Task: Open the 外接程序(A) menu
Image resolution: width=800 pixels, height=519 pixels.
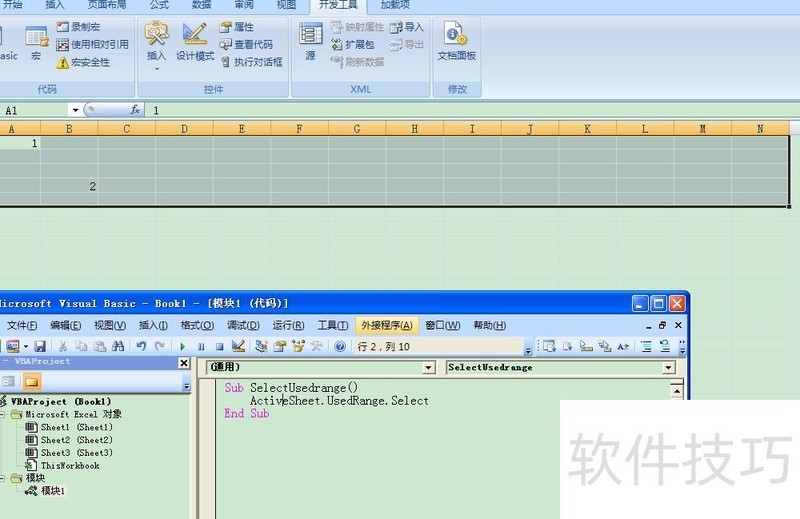Action: coord(387,326)
